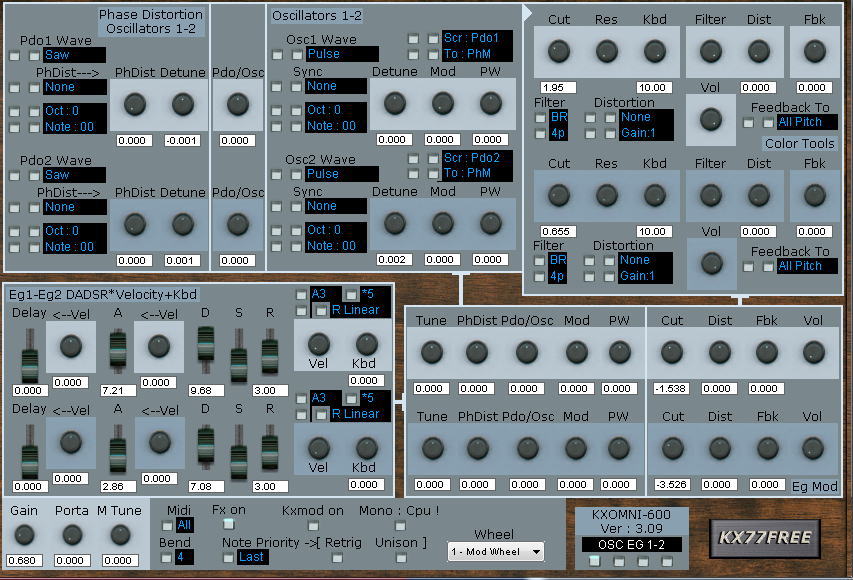853x580 pixels.
Task: Click the Eg Mod Cut knob above -3.526
Action: 671,448
